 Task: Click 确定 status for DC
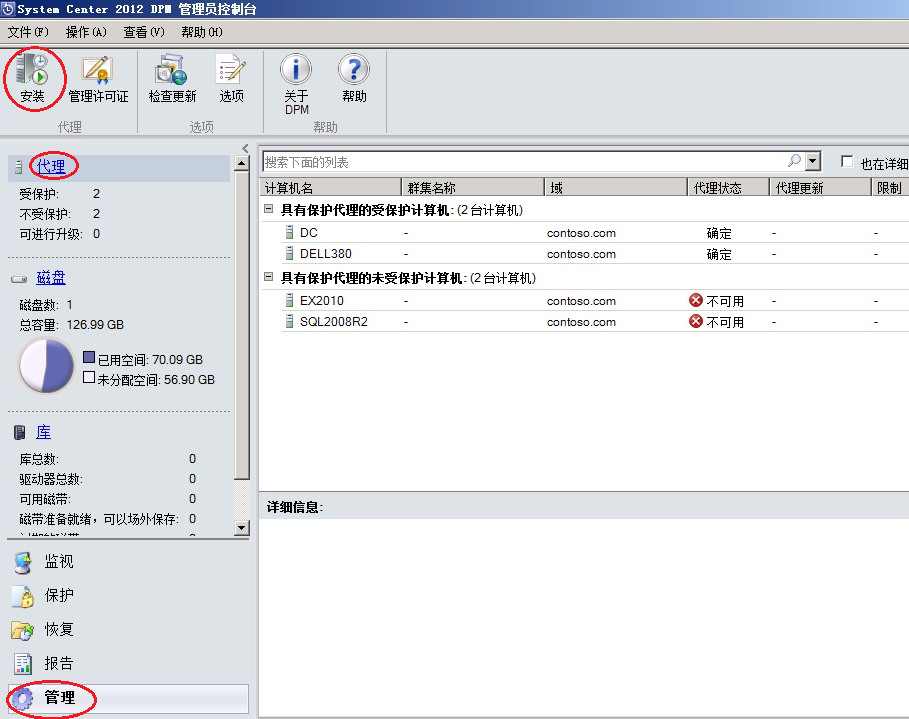pyautogui.click(x=719, y=233)
